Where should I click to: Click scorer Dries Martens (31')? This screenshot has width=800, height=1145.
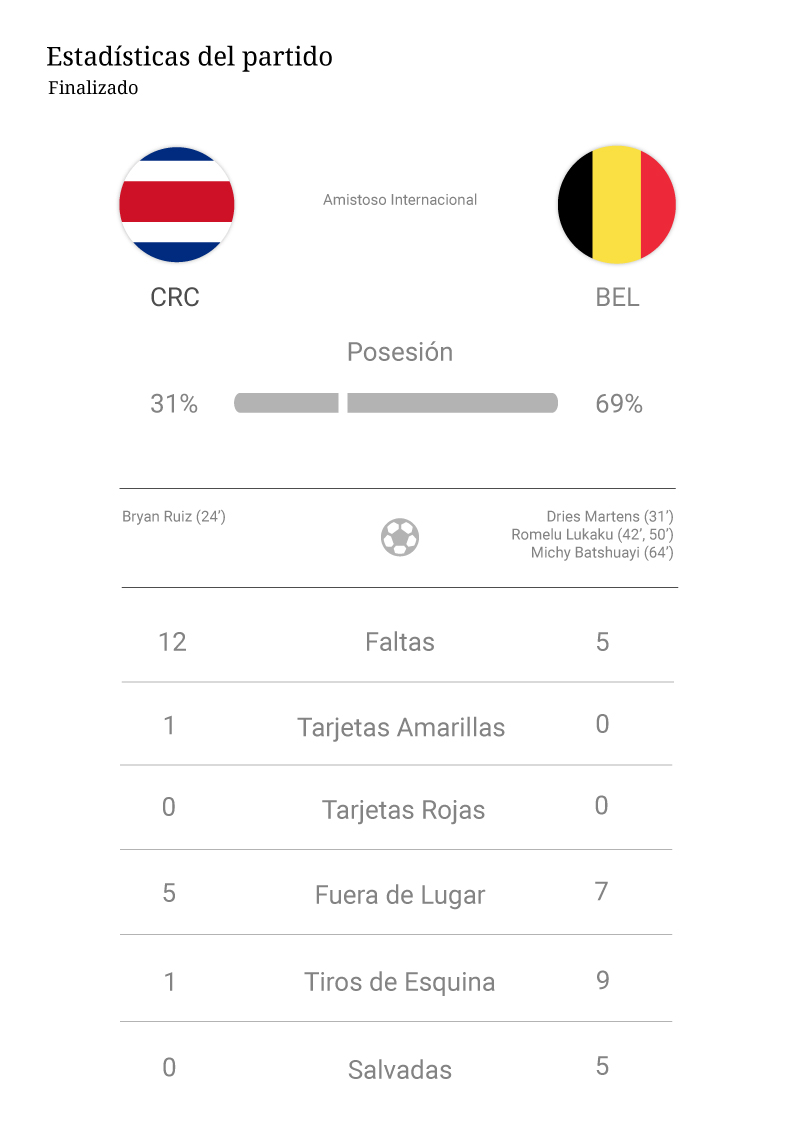(x=609, y=517)
